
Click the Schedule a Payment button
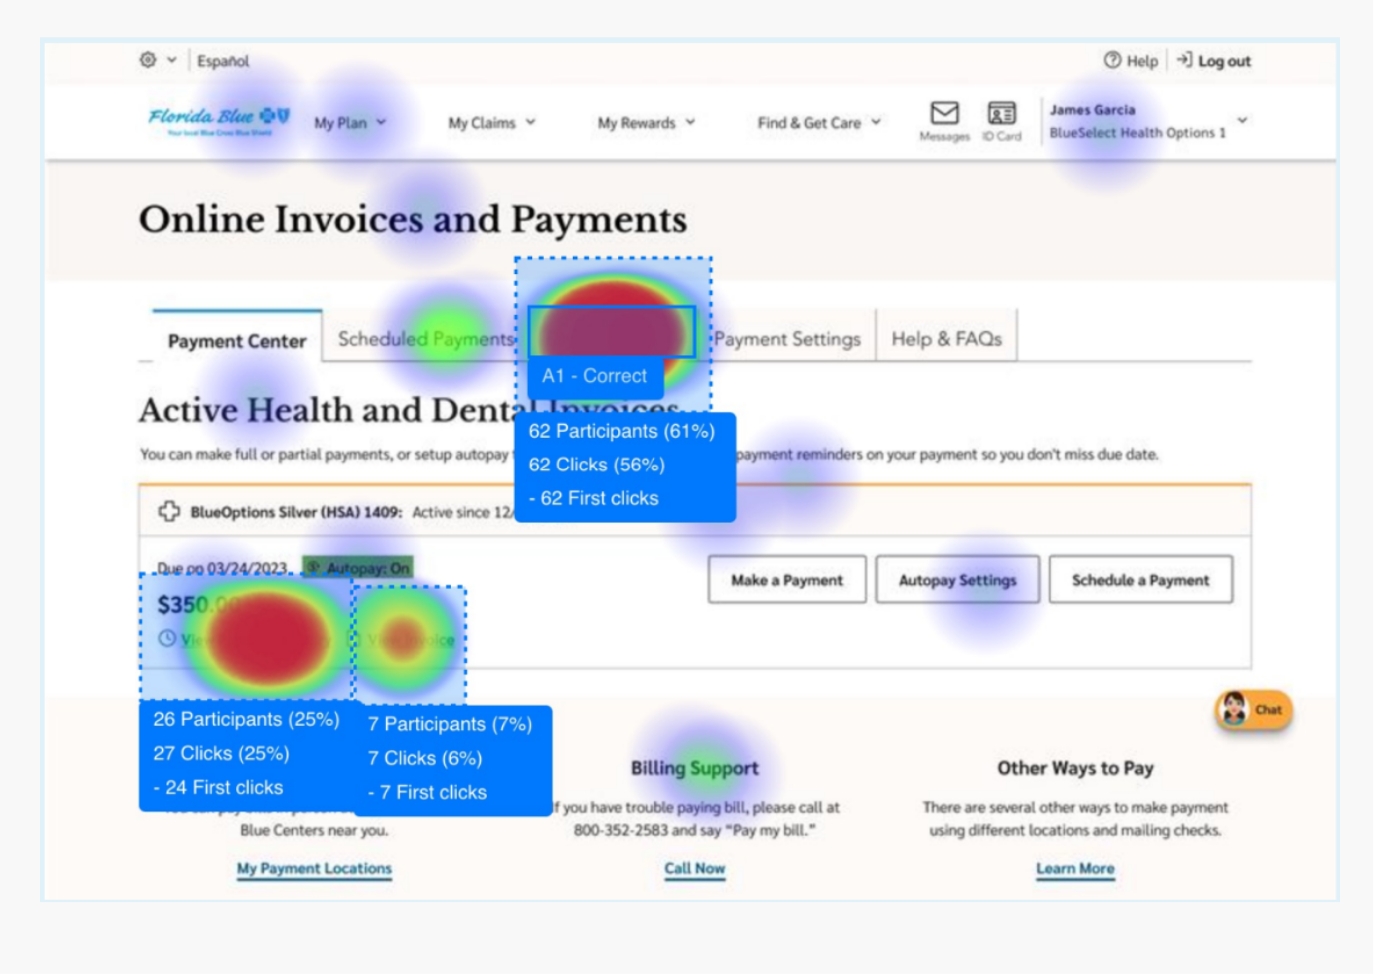pyautogui.click(x=1140, y=580)
